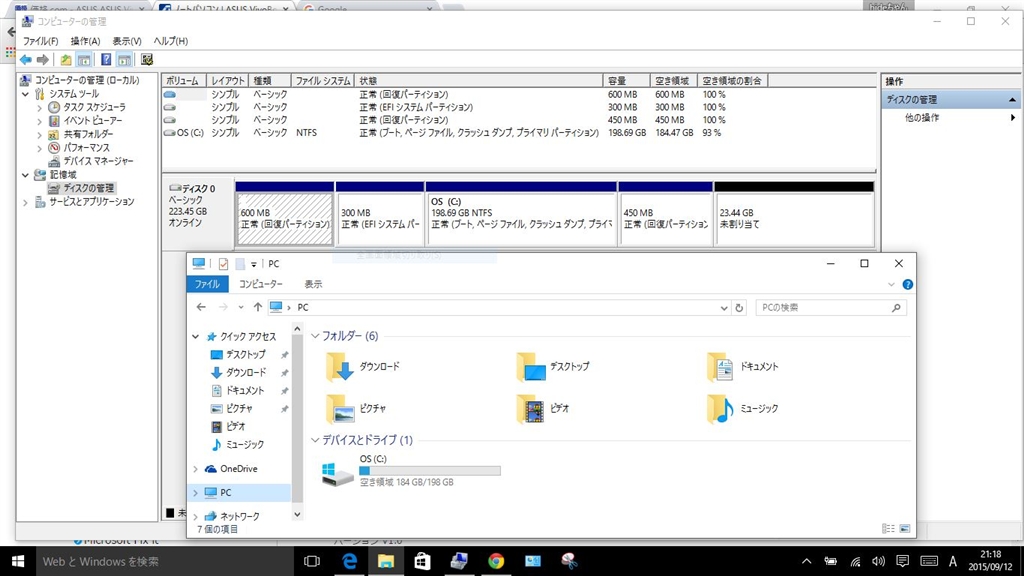Select ネットワーク in navigation pane
The image size is (1024, 576).
click(x=239, y=517)
